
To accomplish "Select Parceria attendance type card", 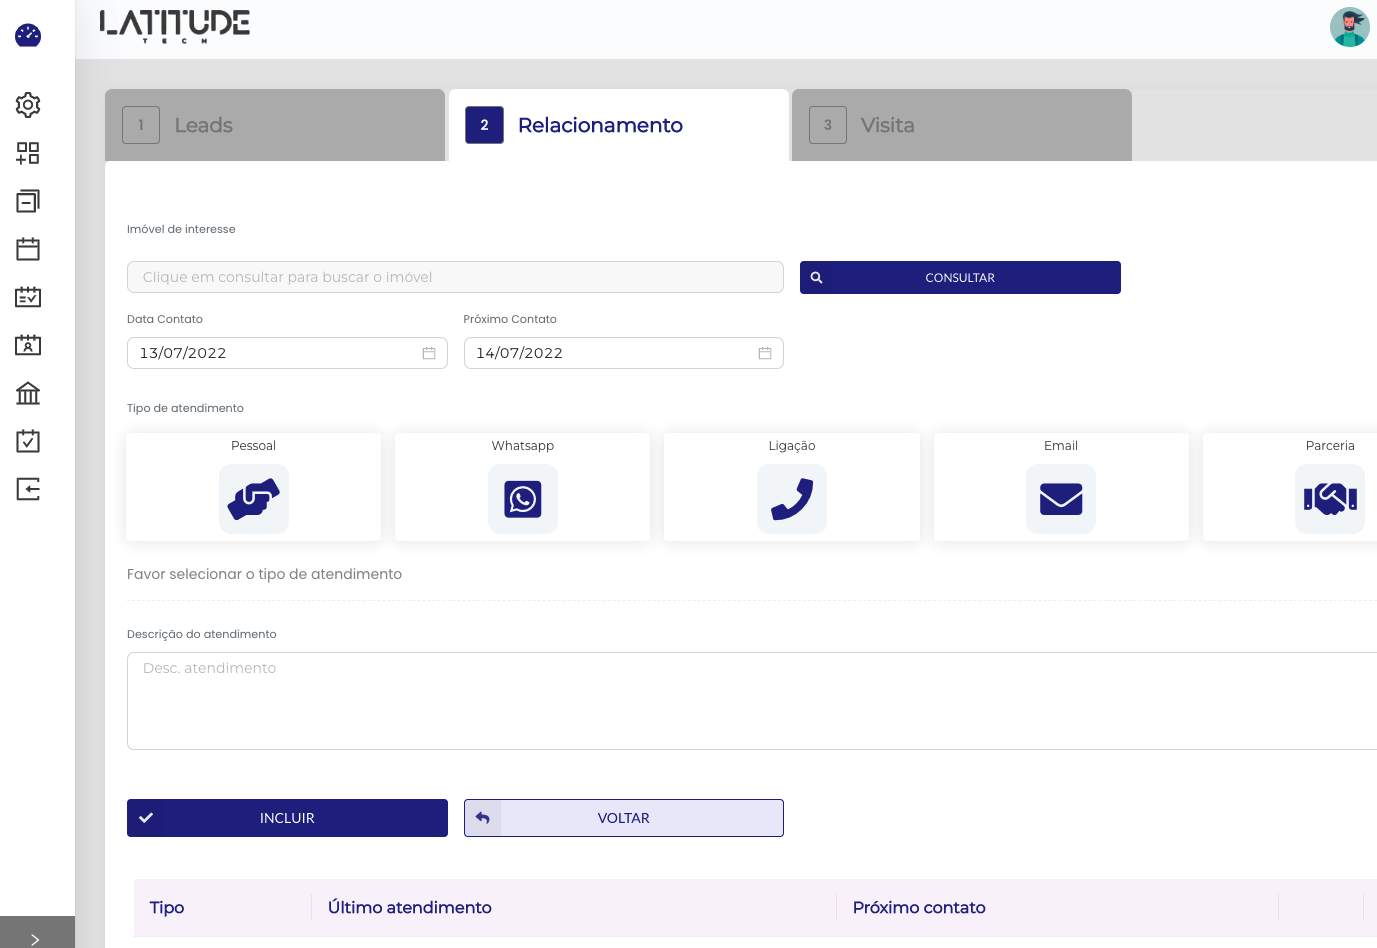I will pos(1329,498).
